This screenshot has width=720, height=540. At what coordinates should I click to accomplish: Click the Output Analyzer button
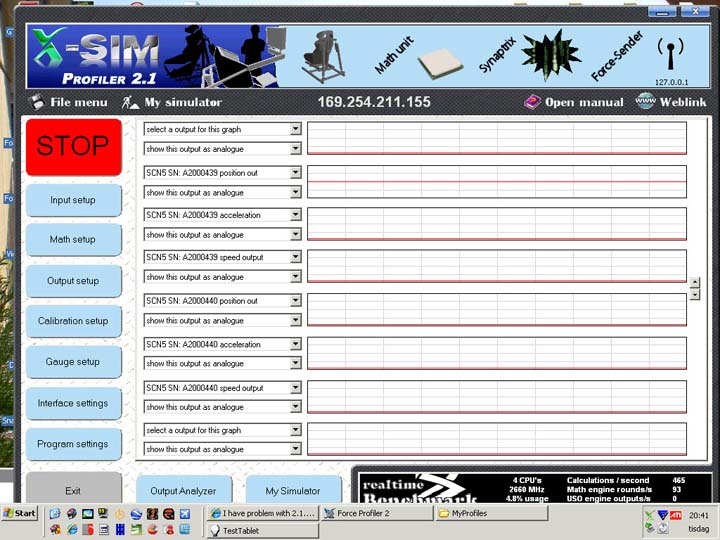coord(183,491)
